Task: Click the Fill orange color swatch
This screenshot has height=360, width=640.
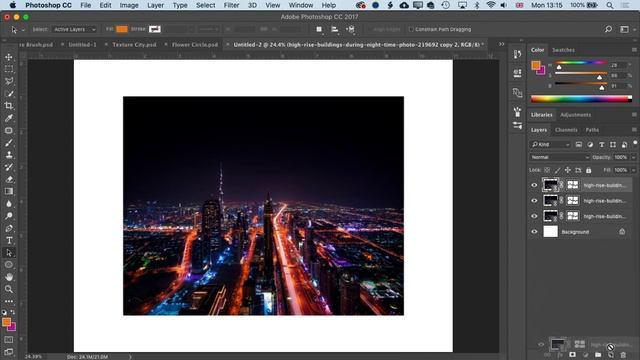Action: 122,29
